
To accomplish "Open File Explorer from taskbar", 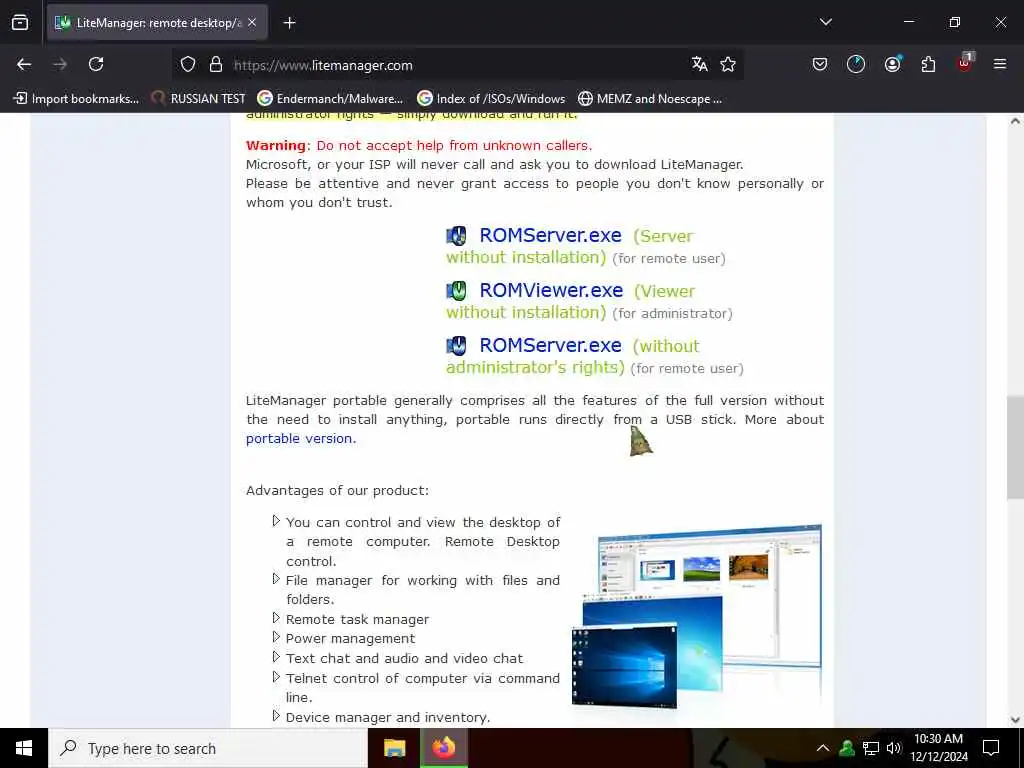I will [394, 748].
